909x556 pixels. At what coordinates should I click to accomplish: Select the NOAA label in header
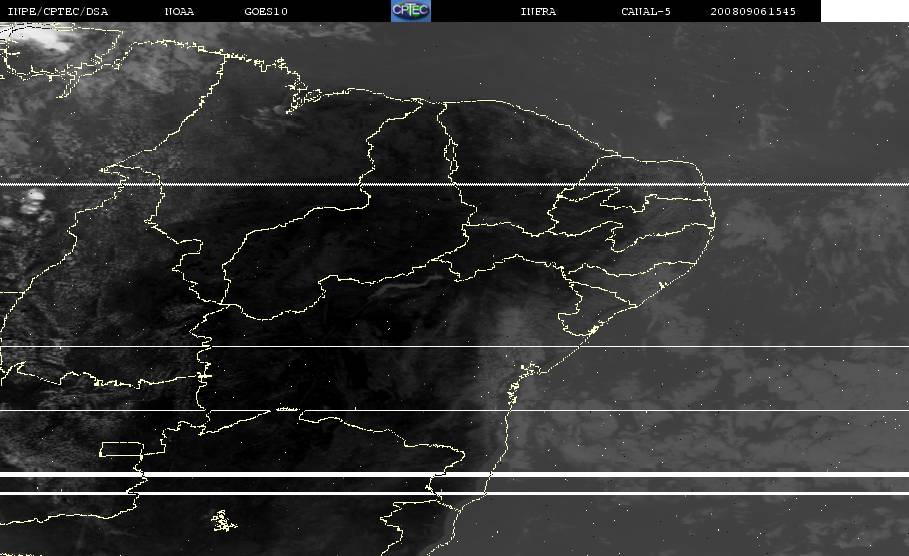[x=179, y=11]
